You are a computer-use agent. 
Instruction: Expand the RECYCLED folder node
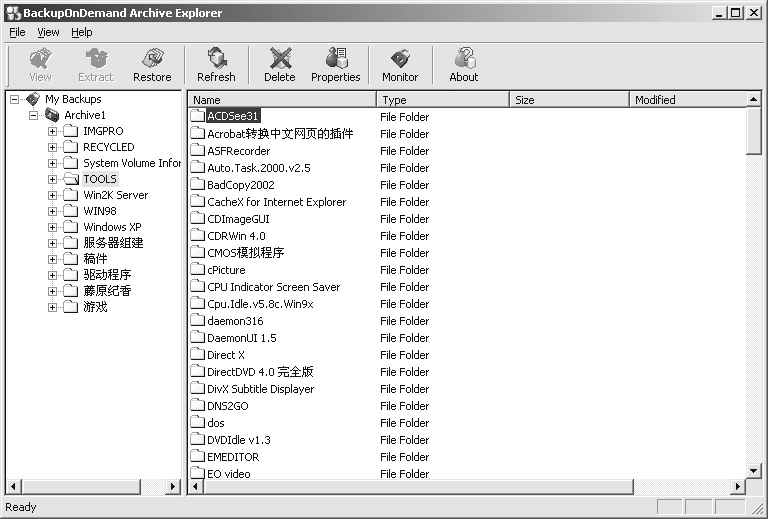point(52,147)
